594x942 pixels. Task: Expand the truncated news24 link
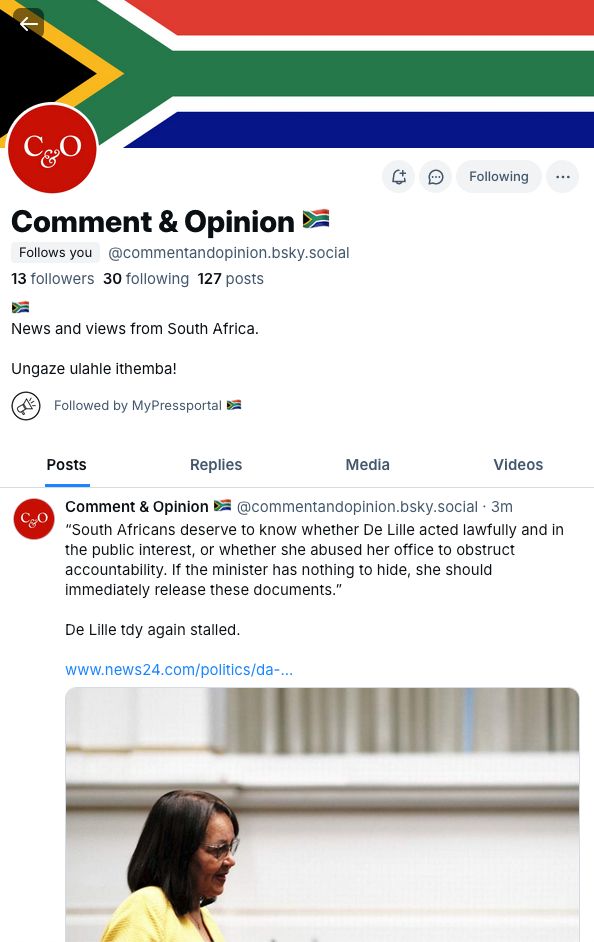pos(178,670)
